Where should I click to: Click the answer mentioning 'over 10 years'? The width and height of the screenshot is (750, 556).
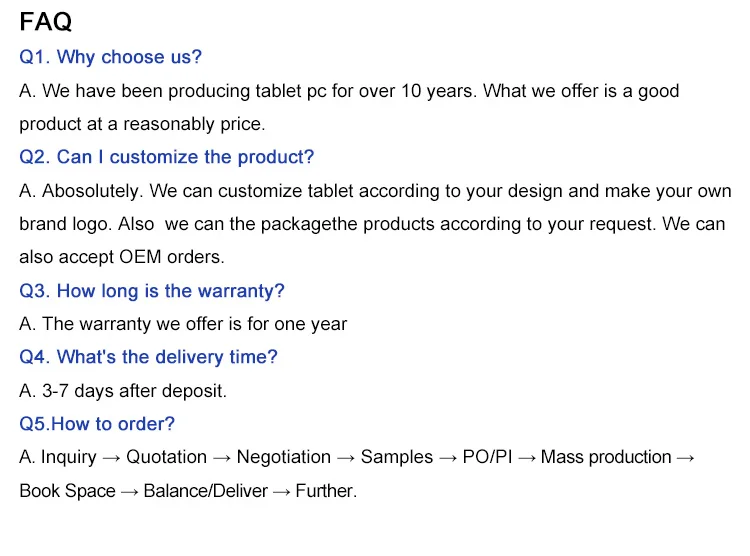[349, 91]
